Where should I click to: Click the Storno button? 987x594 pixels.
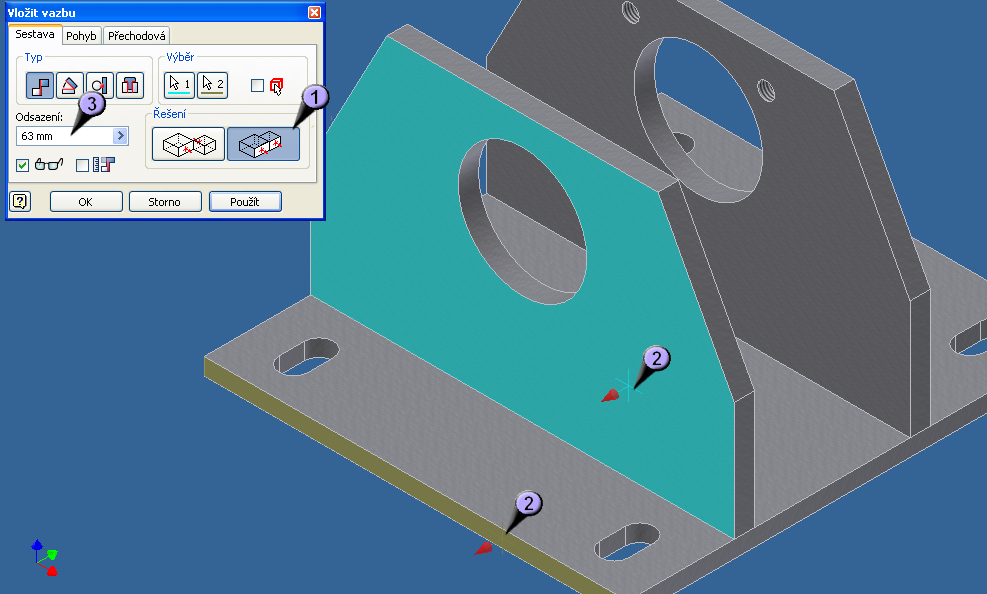(x=165, y=201)
